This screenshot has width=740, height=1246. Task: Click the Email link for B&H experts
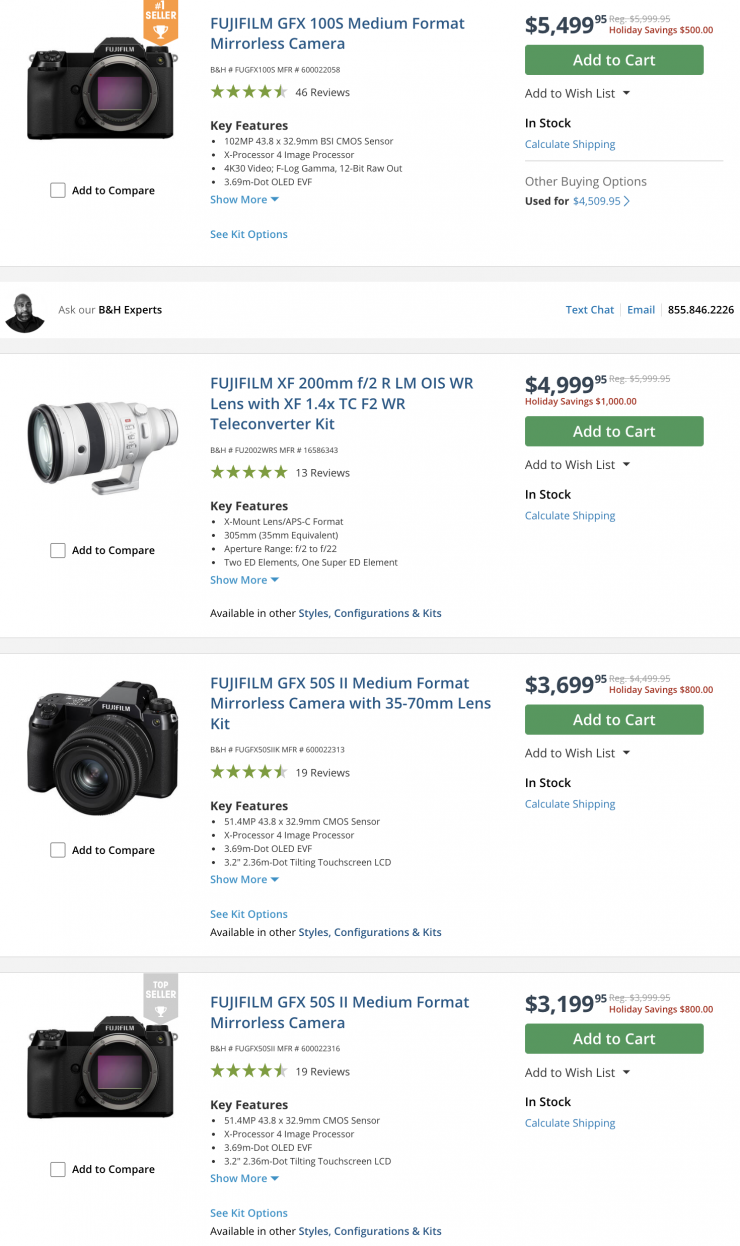pyautogui.click(x=641, y=310)
